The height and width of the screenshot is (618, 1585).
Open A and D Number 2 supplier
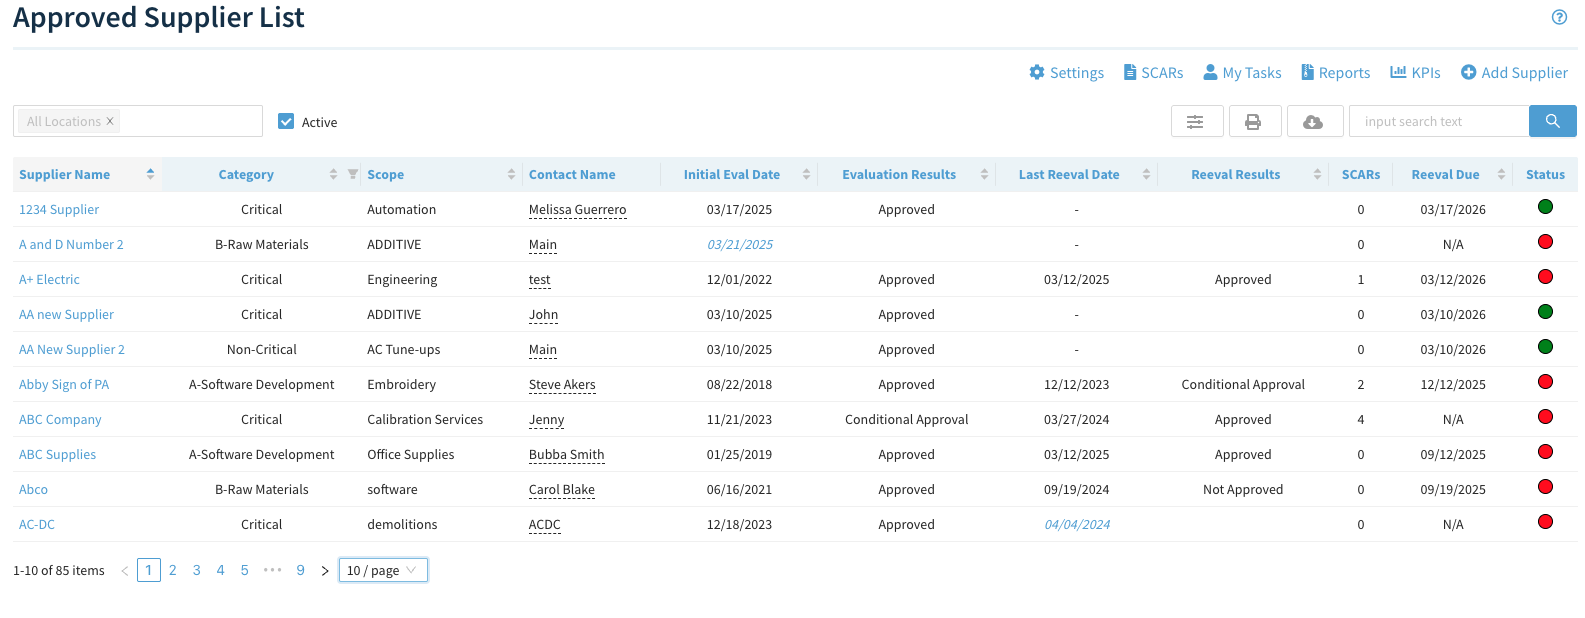(x=71, y=244)
